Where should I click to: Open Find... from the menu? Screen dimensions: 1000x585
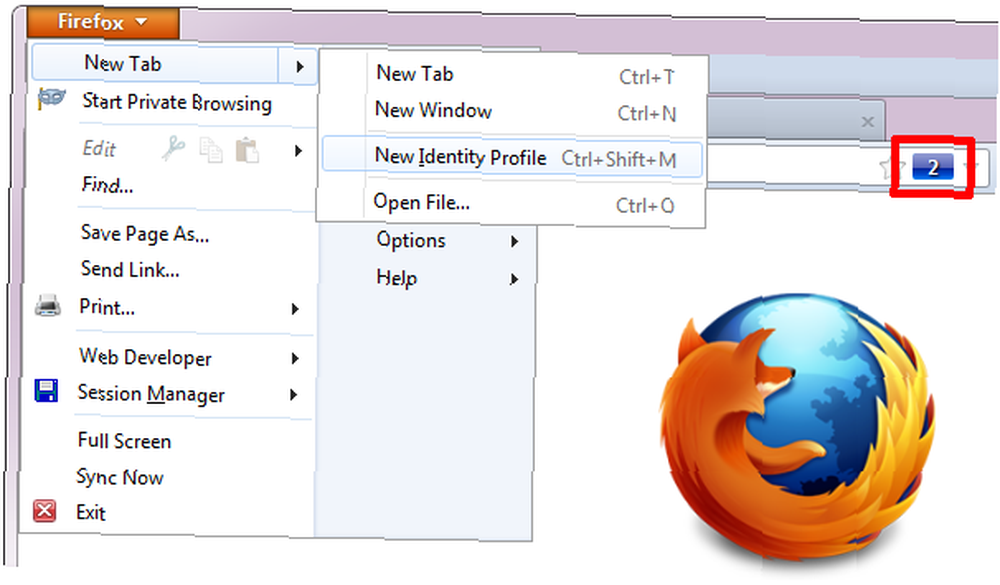tap(107, 185)
